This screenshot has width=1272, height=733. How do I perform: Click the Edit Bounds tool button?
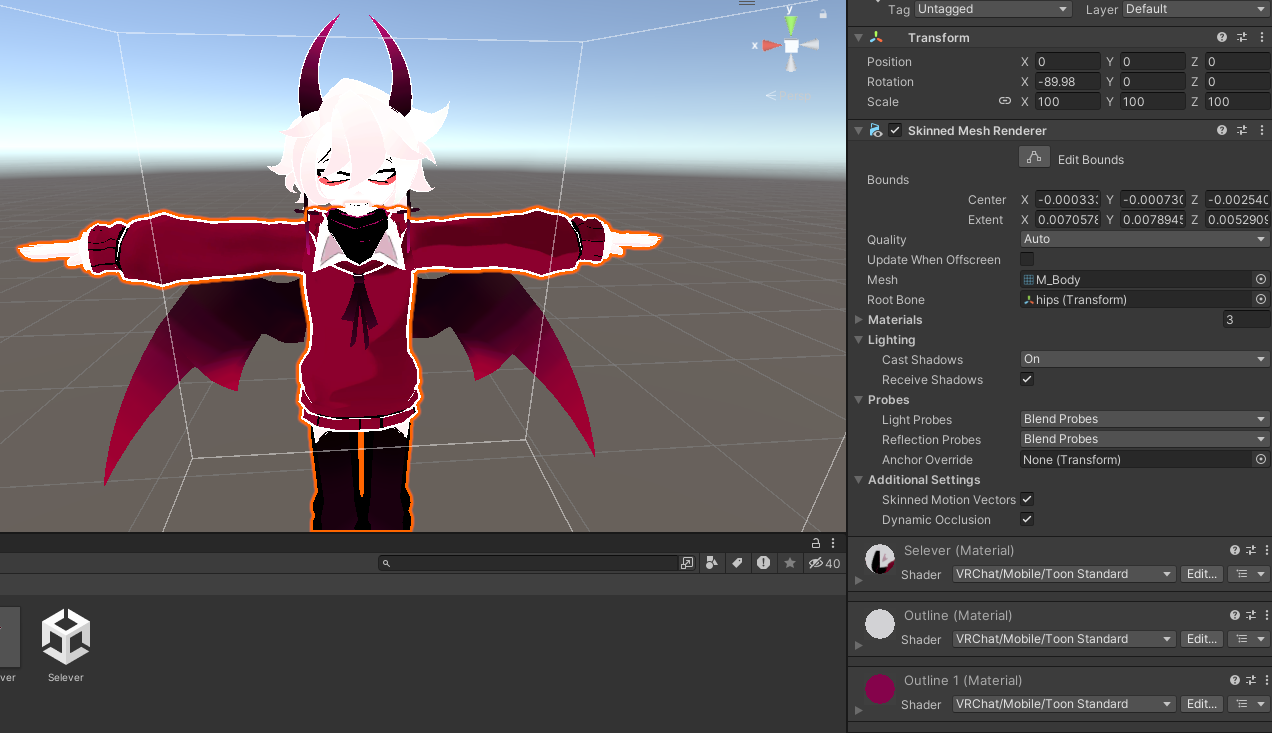(x=1034, y=157)
